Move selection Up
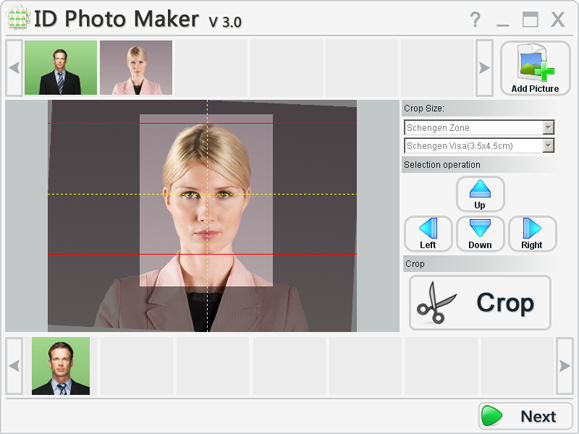 pos(480,194)
